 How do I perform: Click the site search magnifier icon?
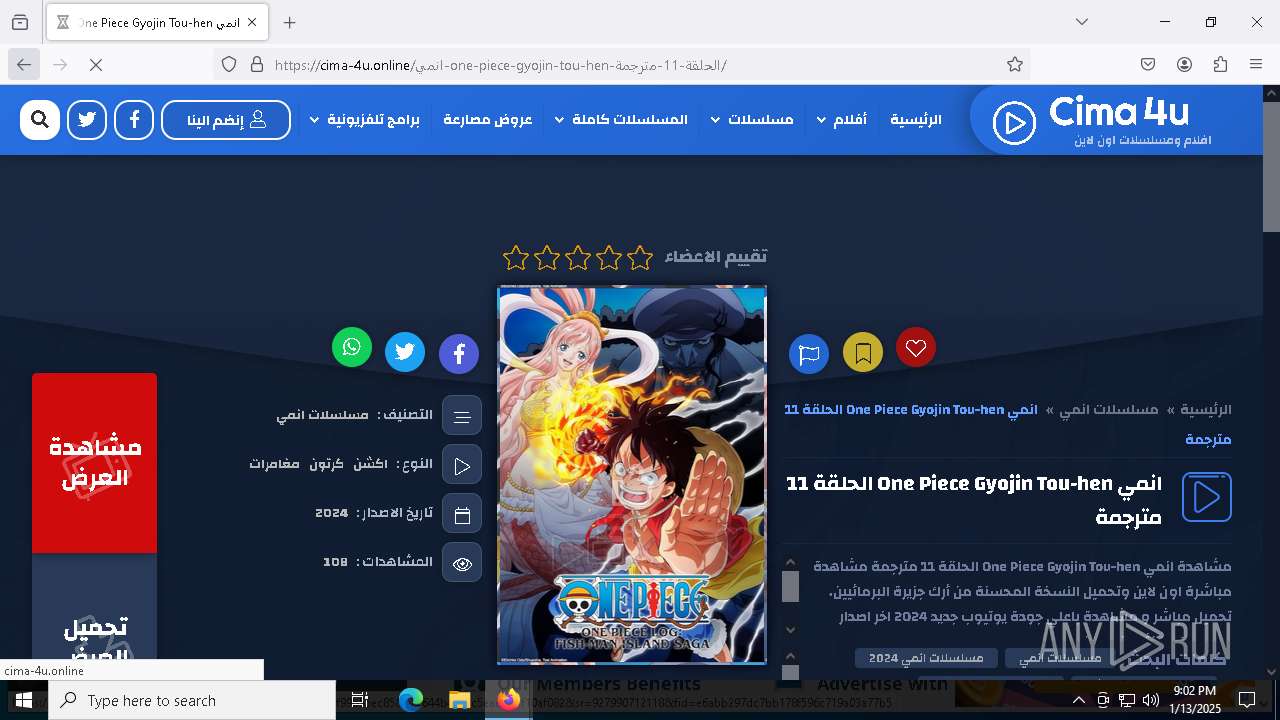pos(40,120)
